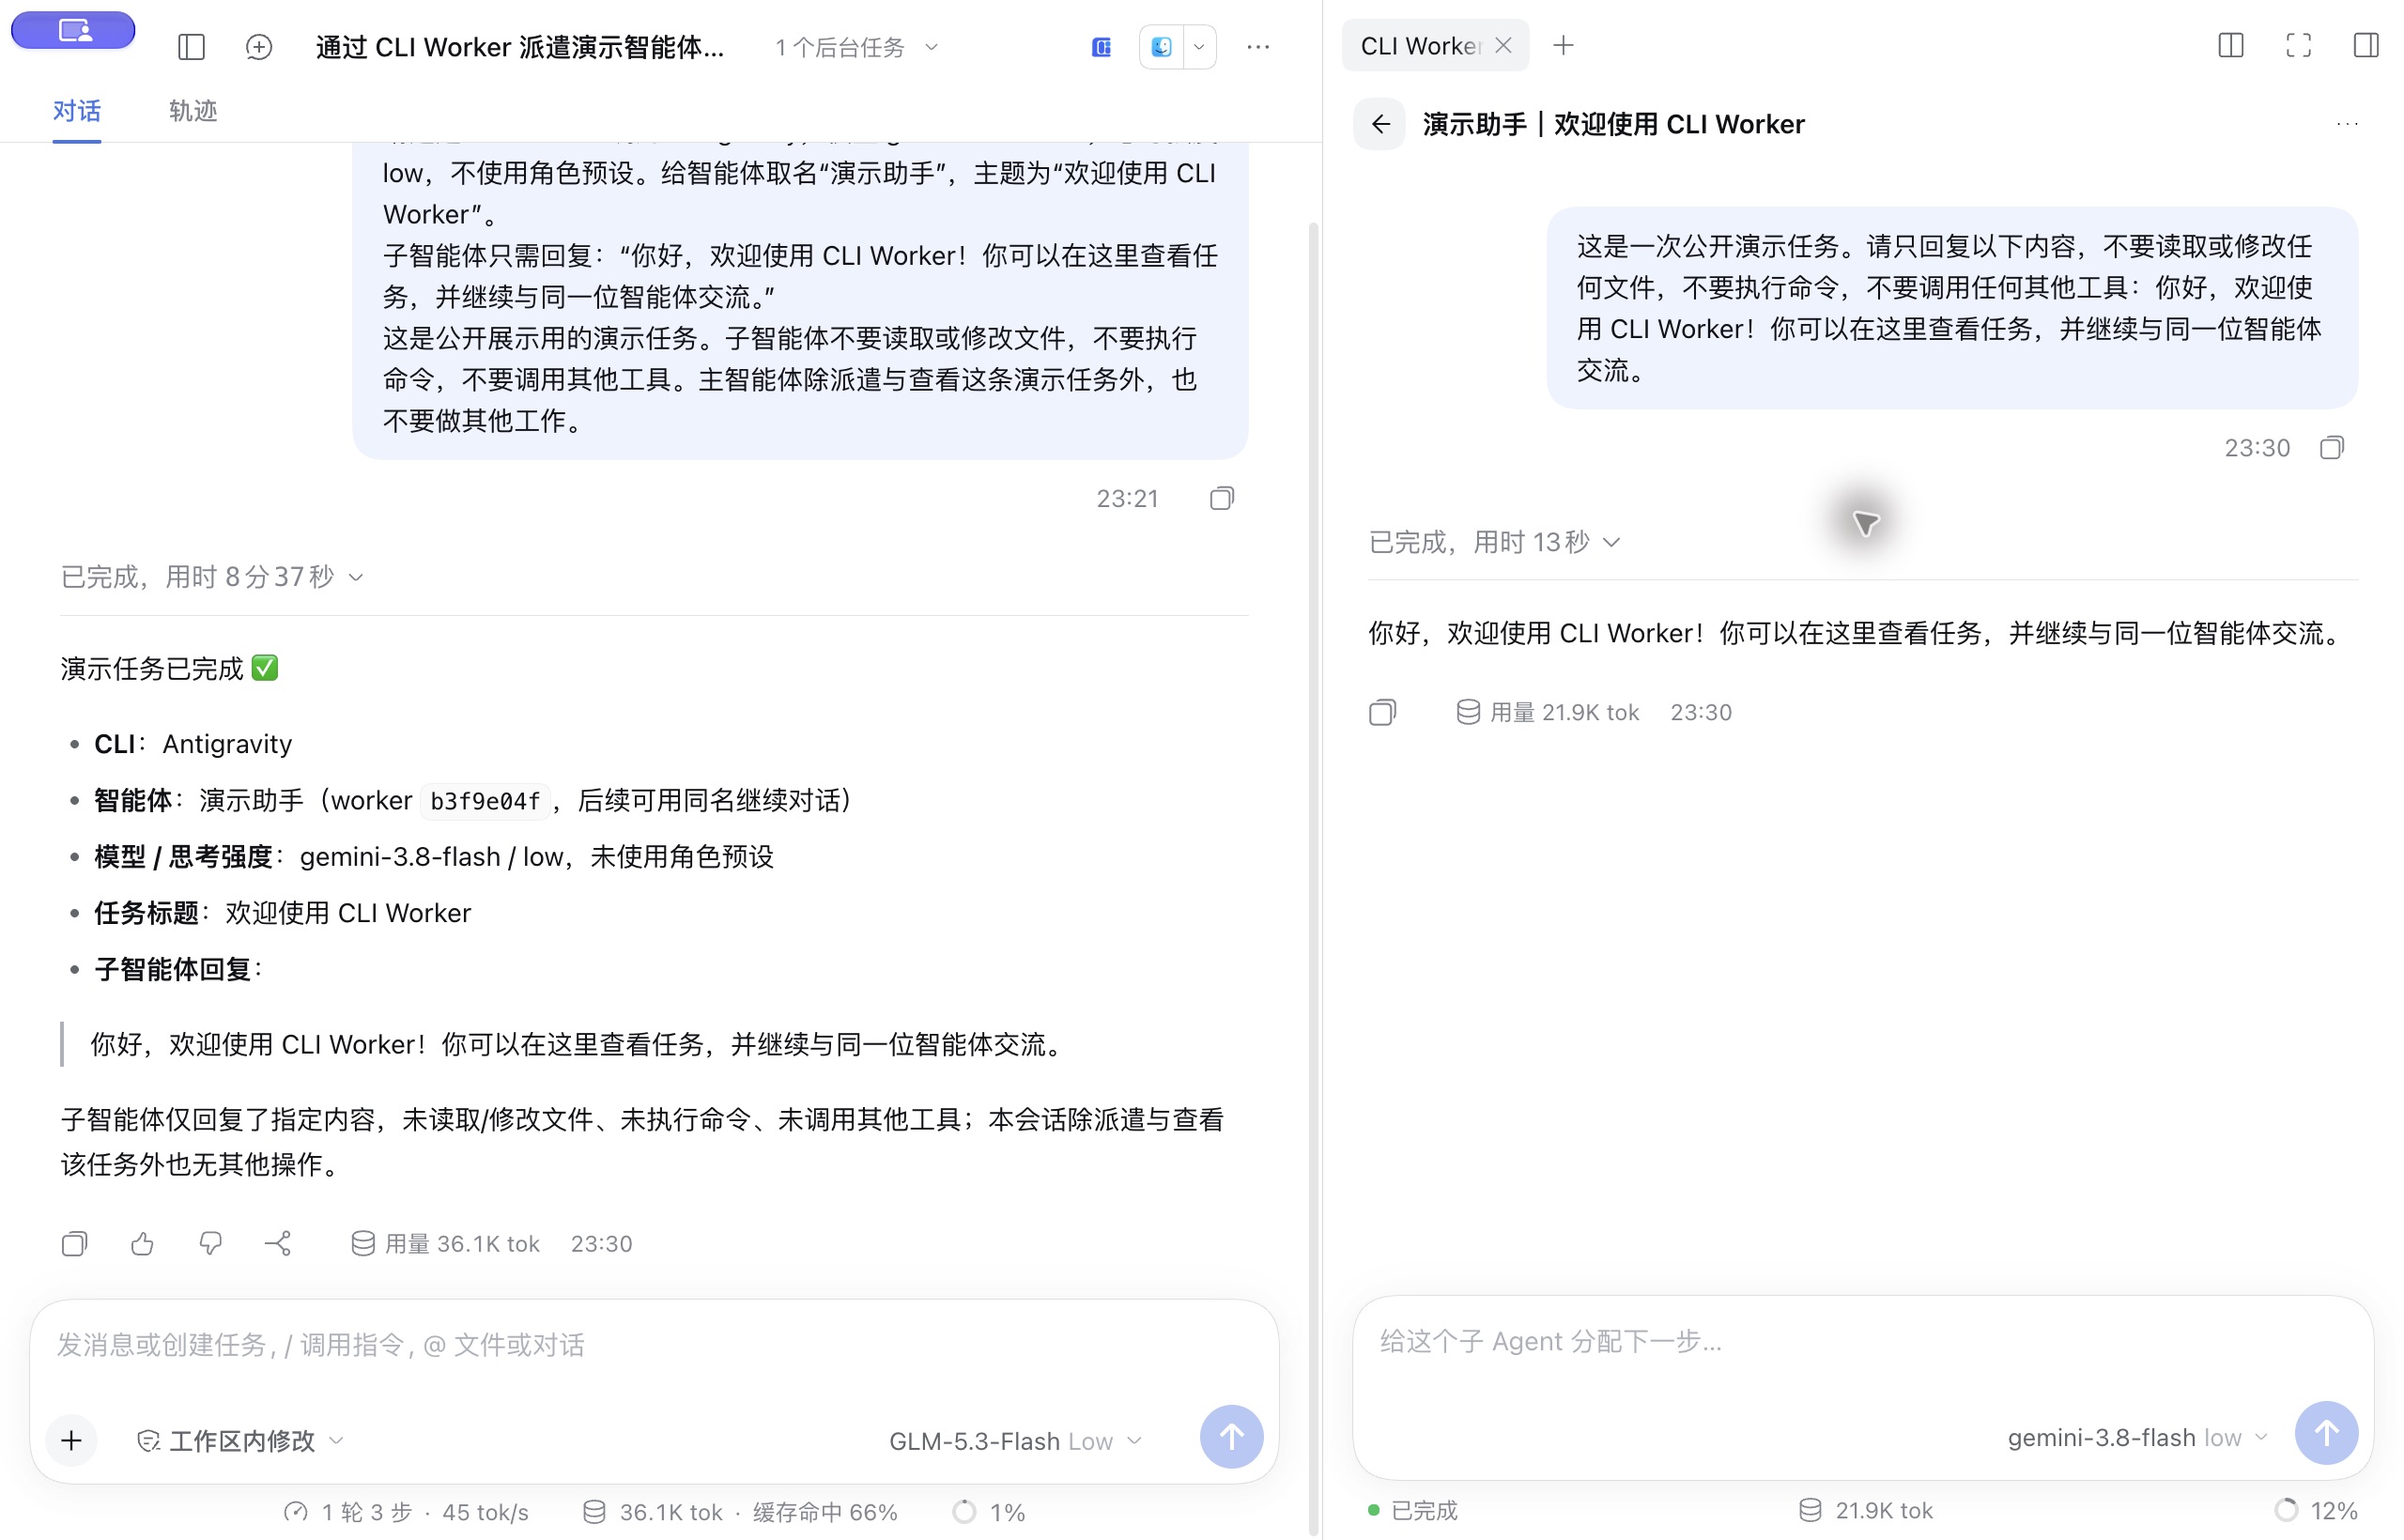Screen dimensions: 2404x1540
Task: Expand 已完成，用时 8 分 37 秒 details
Action: click(212, 577)
